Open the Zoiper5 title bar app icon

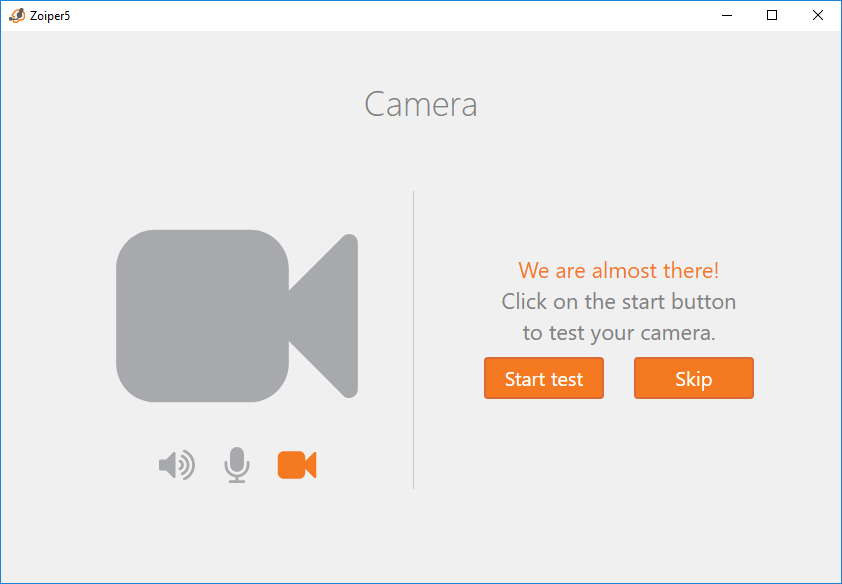(x=17, y=15)
